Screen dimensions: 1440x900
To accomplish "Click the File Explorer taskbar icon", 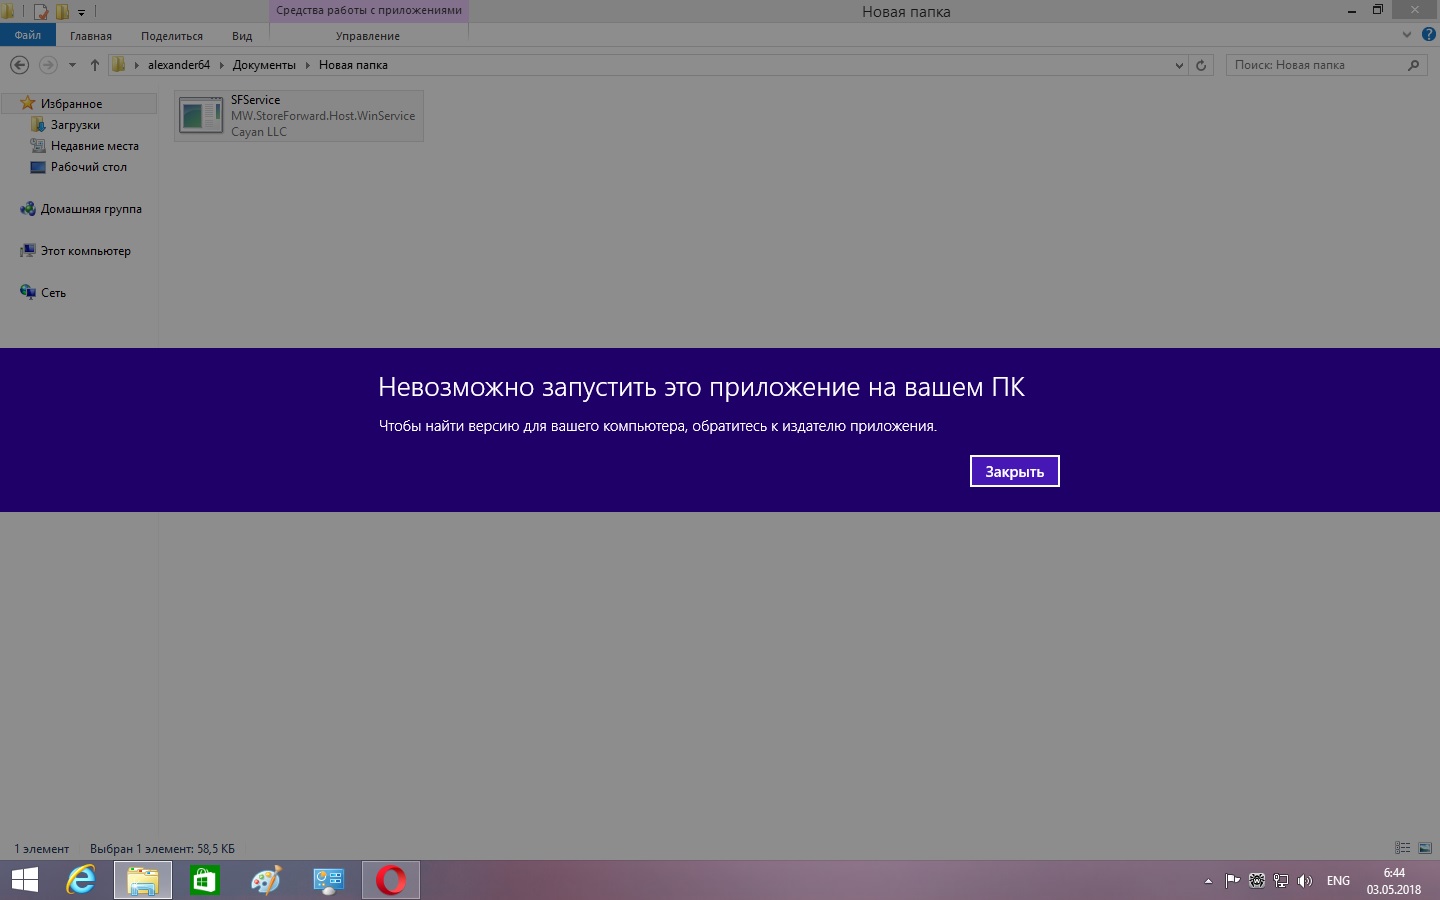I will (x=143, y=880).
